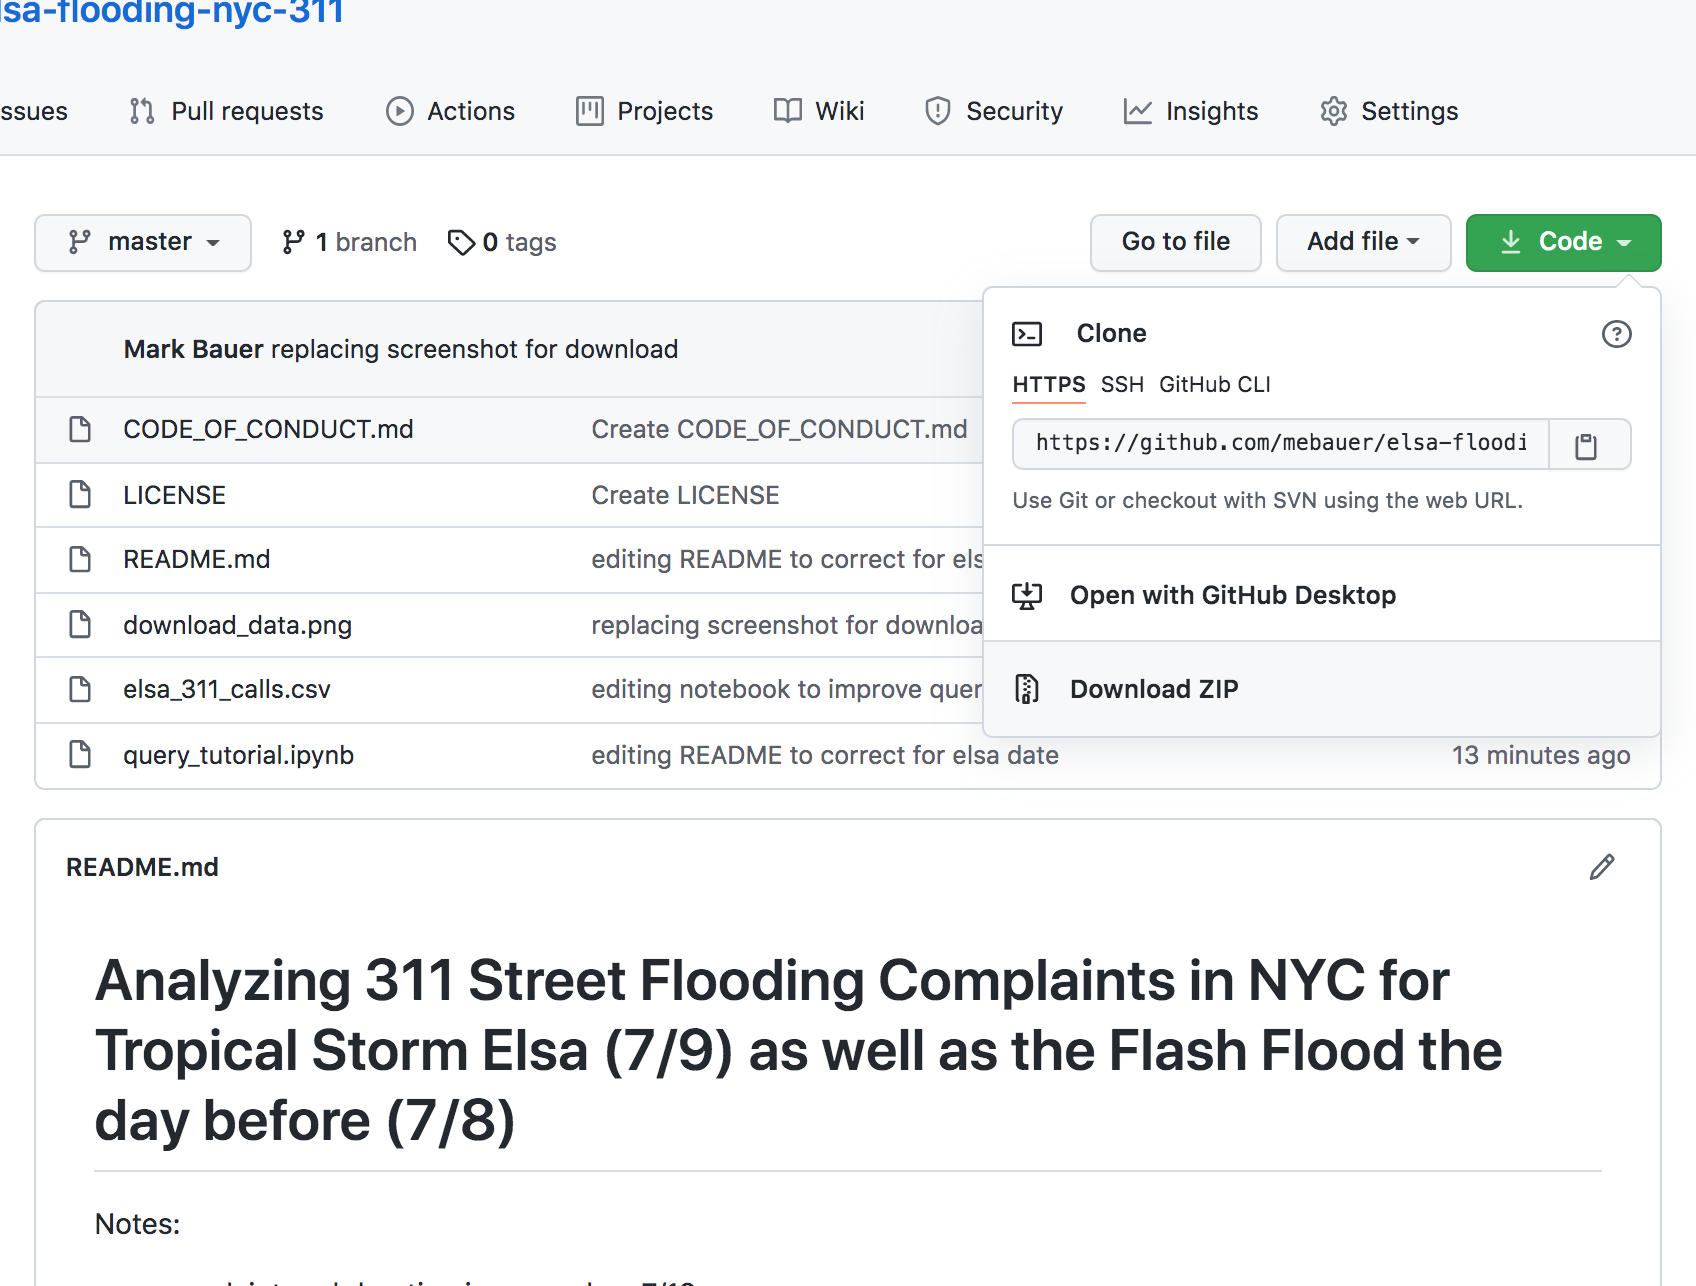Click the Go to file button
The height and width of the screenshot is (1286, 1696).
pyautogui.click(x=1175, y=242)
